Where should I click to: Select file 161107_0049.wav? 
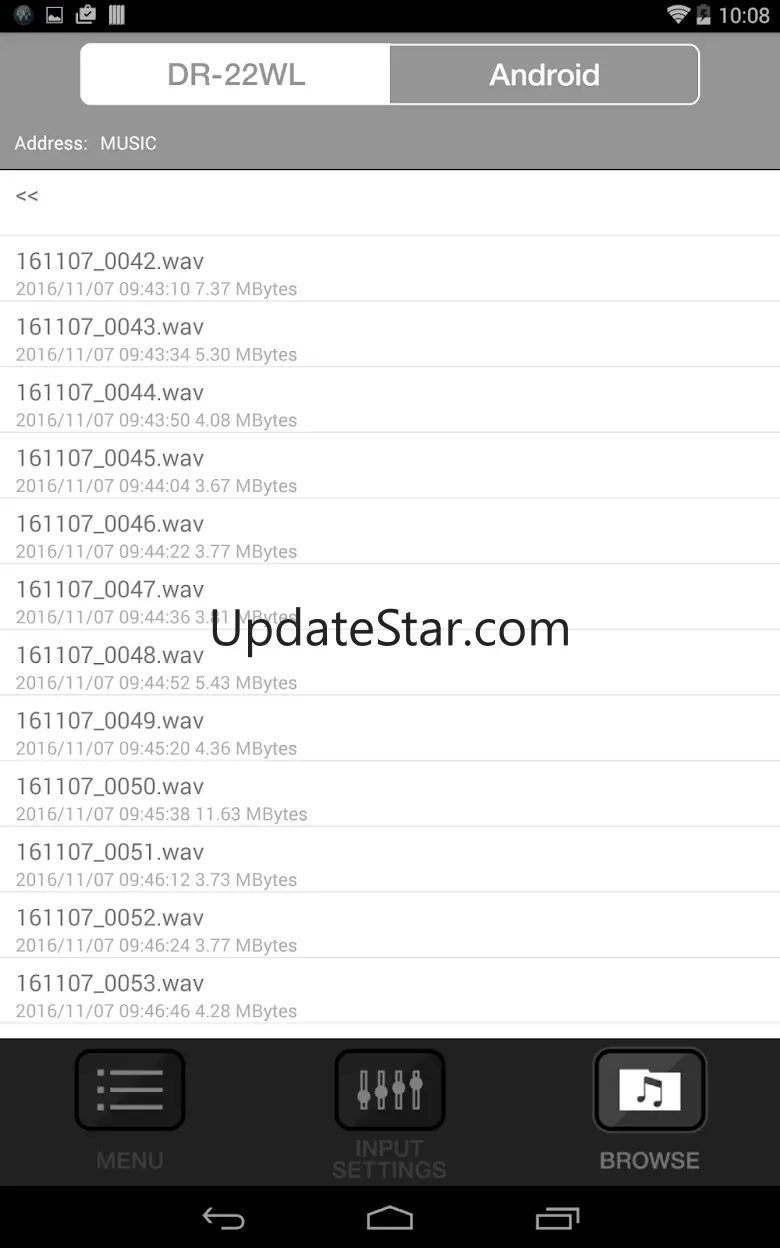(390, 729)
